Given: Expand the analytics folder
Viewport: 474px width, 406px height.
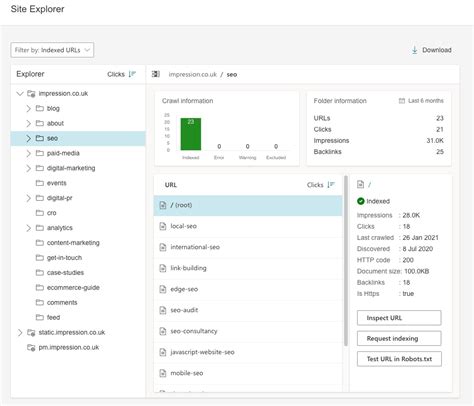Looking at the screenshot, I should (29, 228).
